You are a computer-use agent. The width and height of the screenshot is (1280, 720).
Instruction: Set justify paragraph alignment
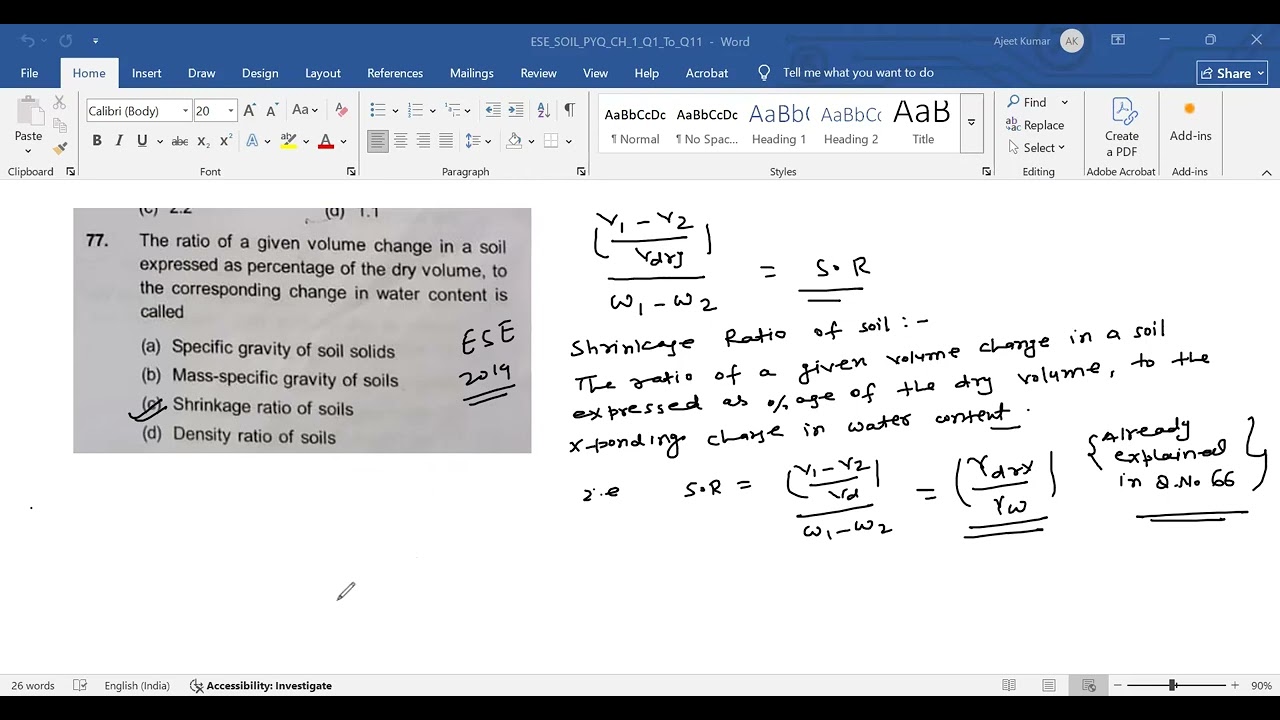coord(446,141)
